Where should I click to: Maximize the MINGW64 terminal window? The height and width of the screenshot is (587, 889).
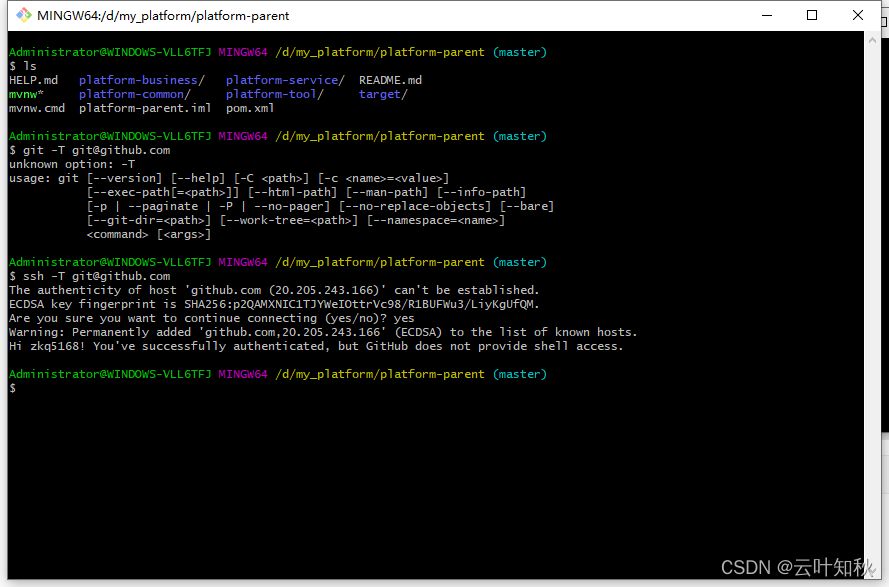coord(812,15)
